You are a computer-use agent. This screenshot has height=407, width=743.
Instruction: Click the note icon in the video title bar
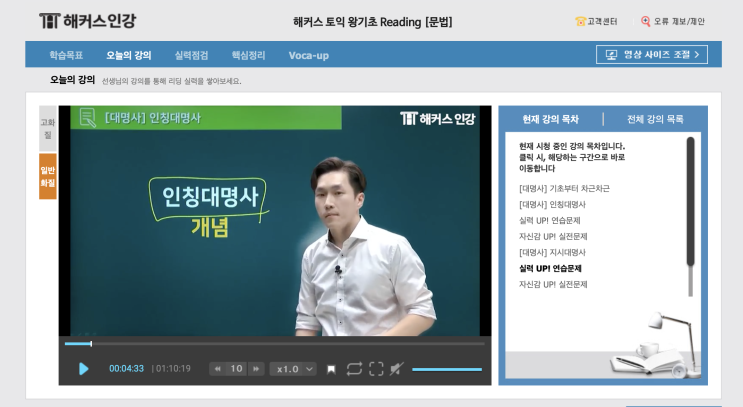point(88,118)
